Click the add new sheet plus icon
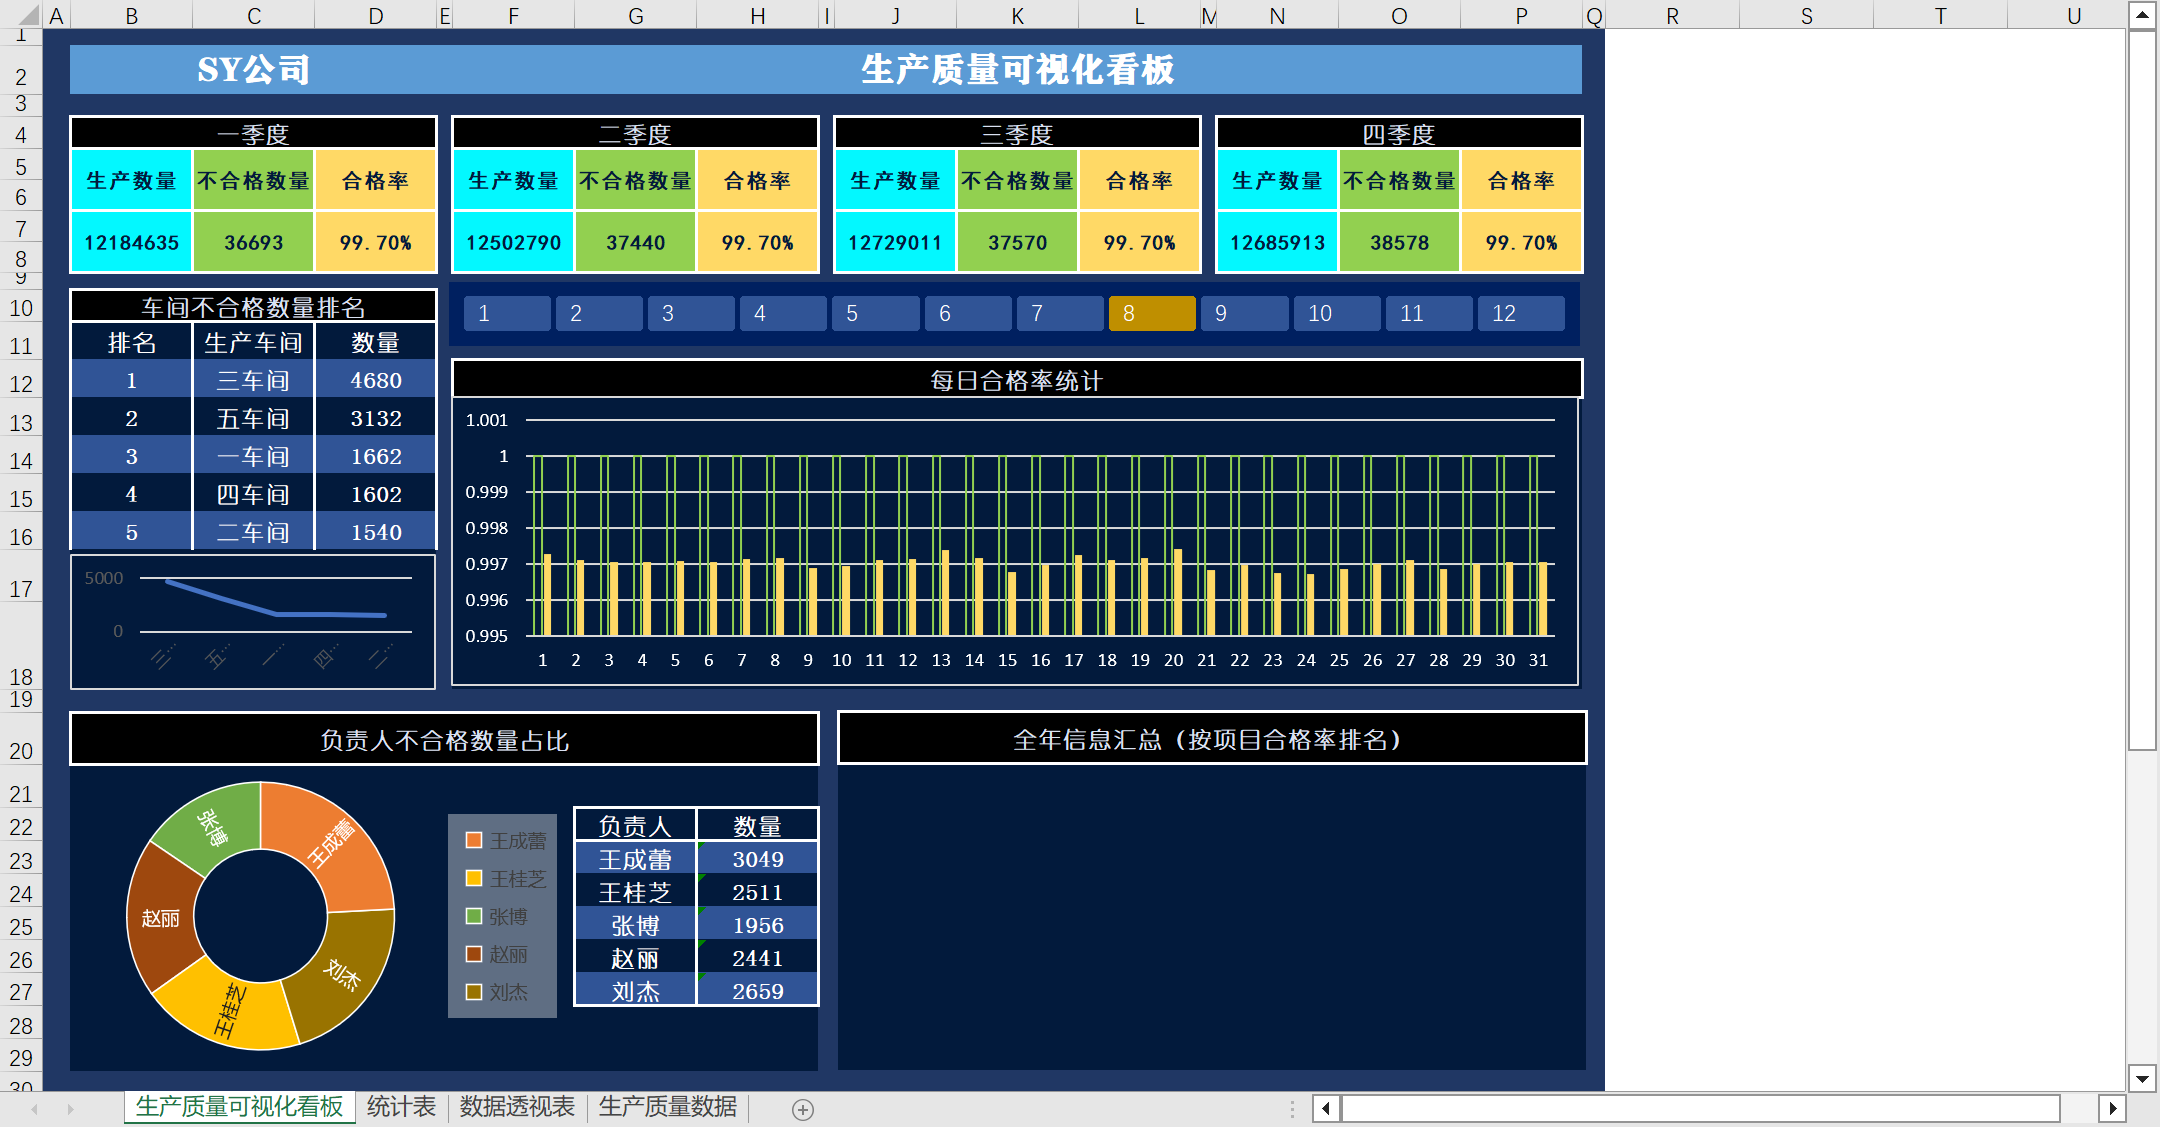The width and height of the screenshot is (2160, 1127). coord(802,1109)
